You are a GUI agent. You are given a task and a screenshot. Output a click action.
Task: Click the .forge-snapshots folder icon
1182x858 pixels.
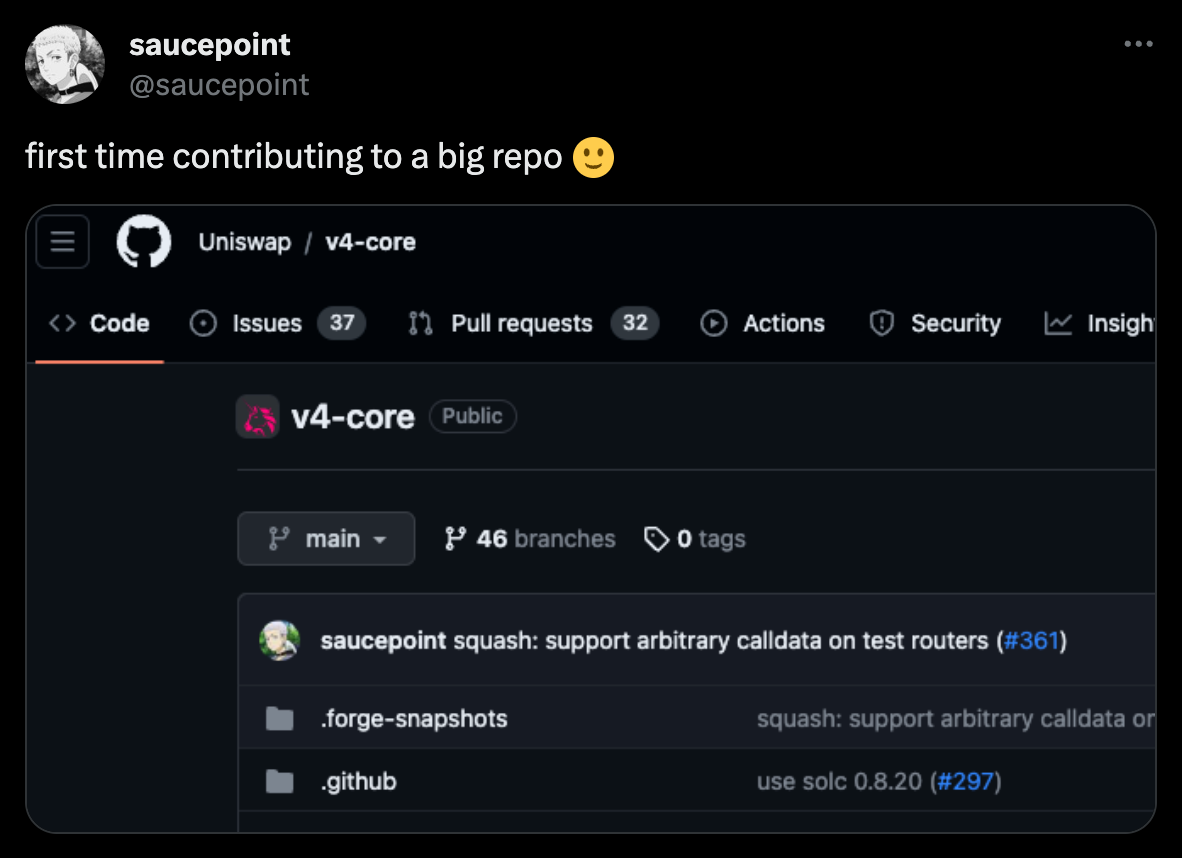pyautogui.click(x=280, y=718)
